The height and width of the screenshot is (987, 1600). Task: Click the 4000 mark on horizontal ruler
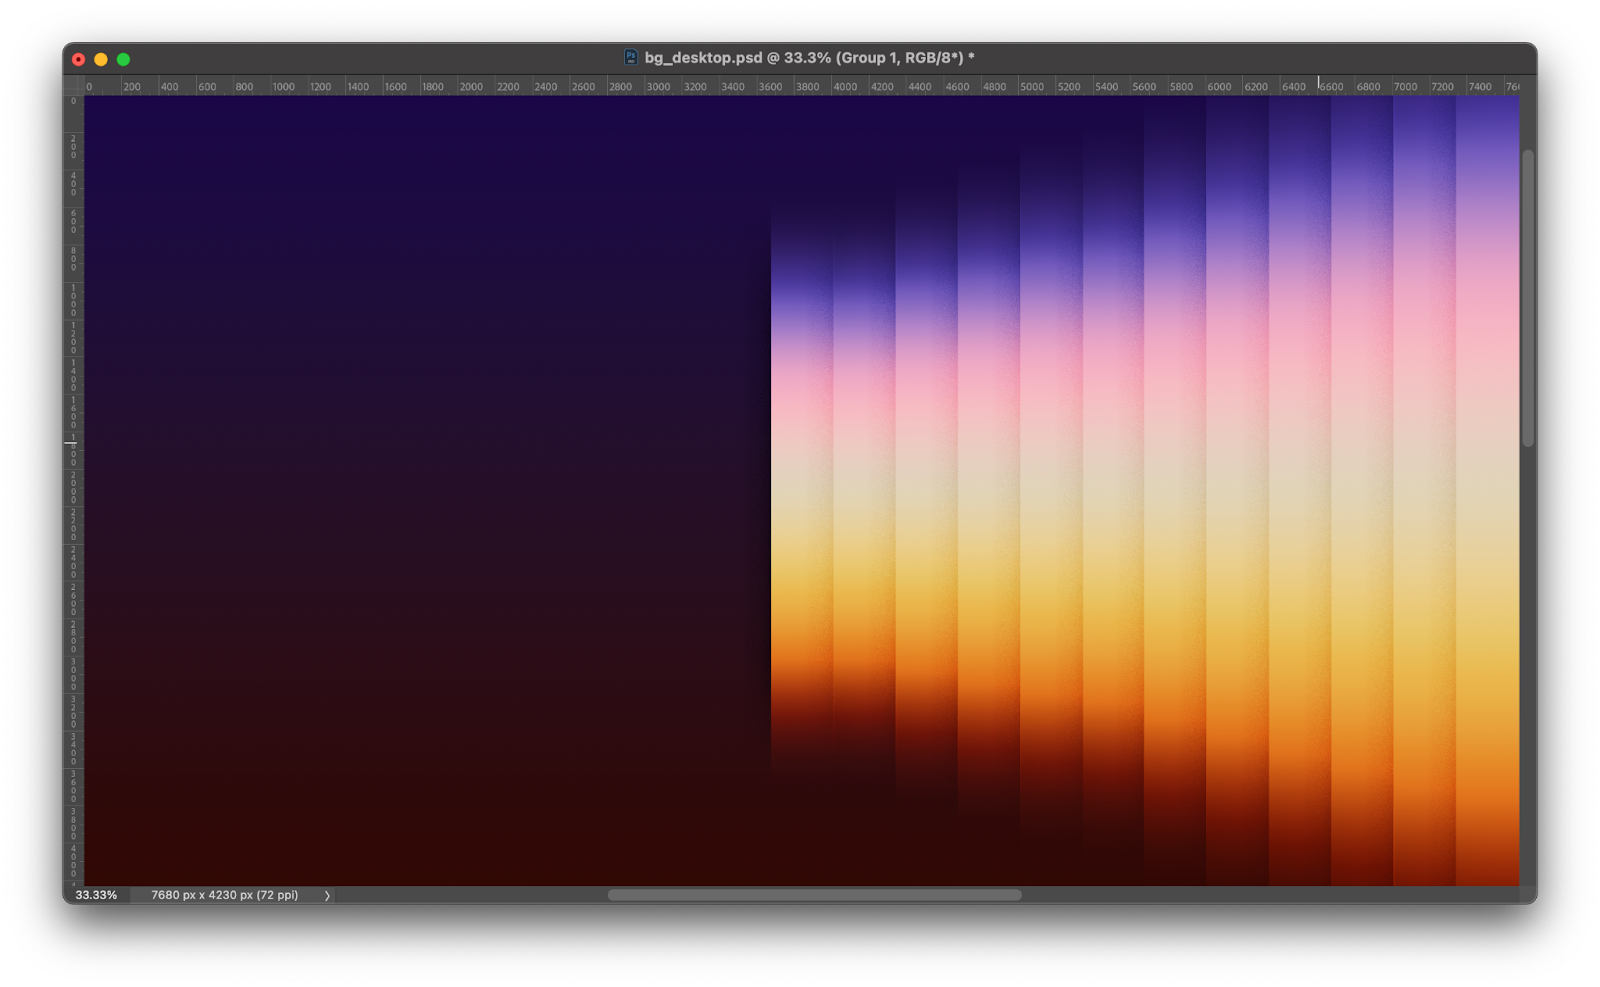[844, 87]
